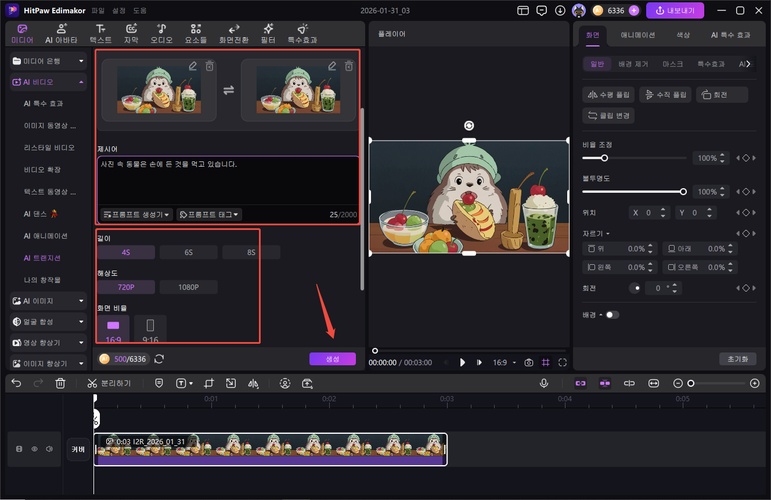Start voice recording with microphone icon
Screen dimensions: 771x500
544,383
